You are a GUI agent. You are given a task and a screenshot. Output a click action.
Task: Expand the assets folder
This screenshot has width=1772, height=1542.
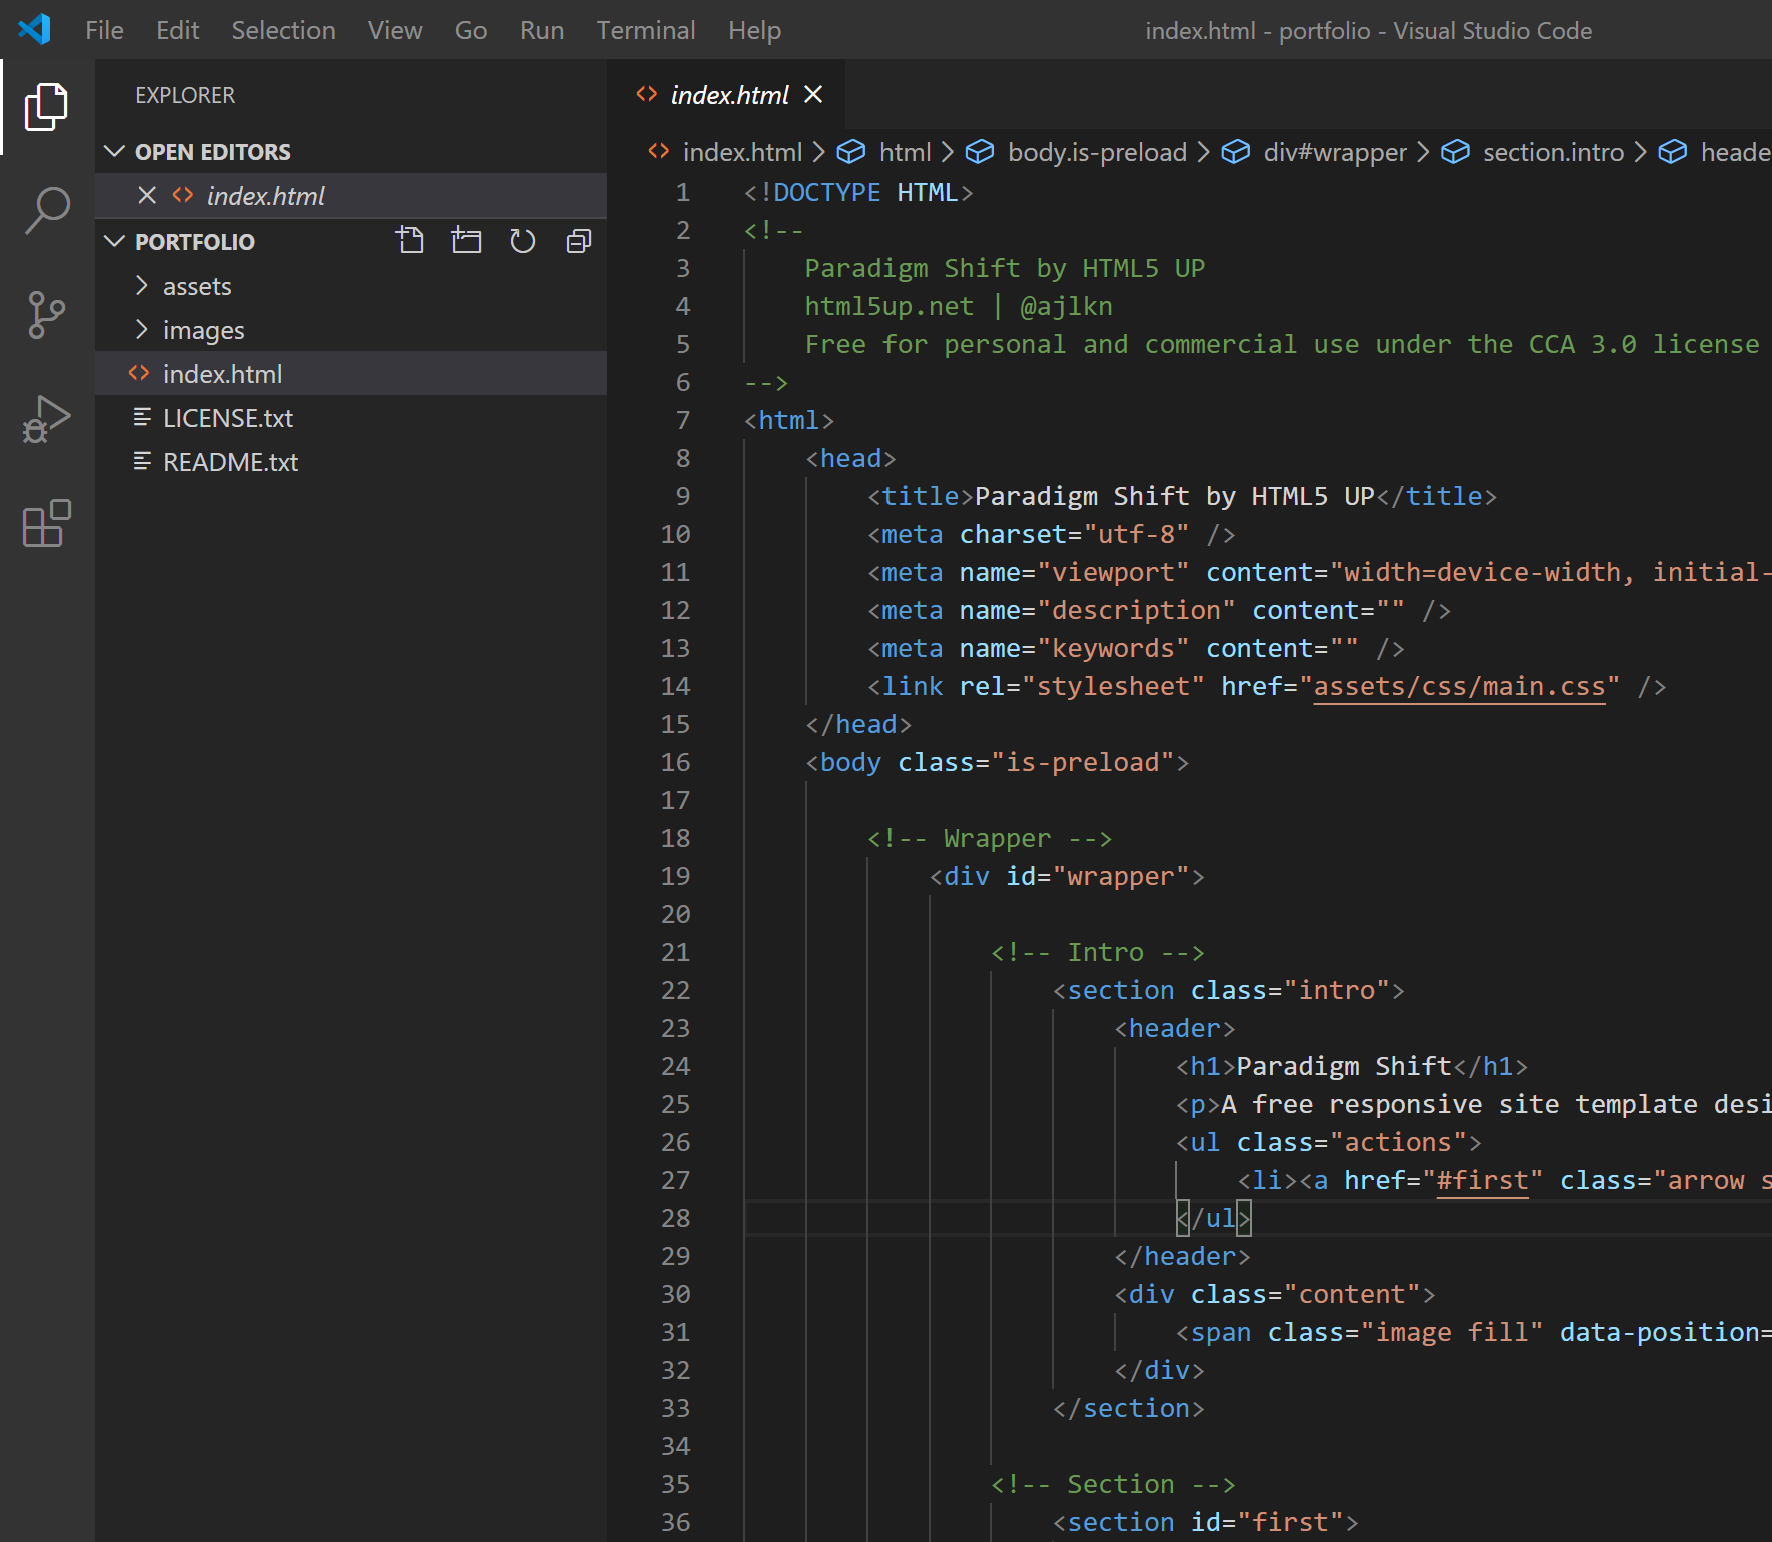(x=197, y=287)
